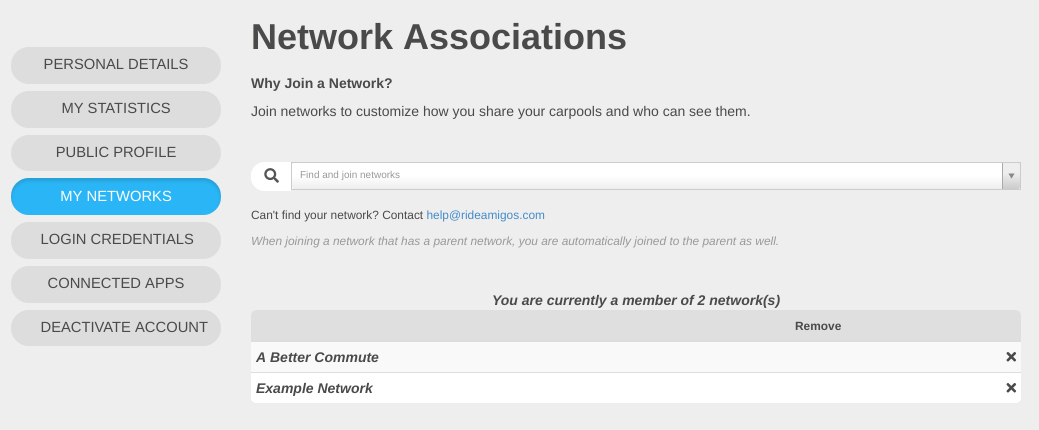Go to My Statistics
Viewport: 1039px width, 430px height.
(116, 109)
